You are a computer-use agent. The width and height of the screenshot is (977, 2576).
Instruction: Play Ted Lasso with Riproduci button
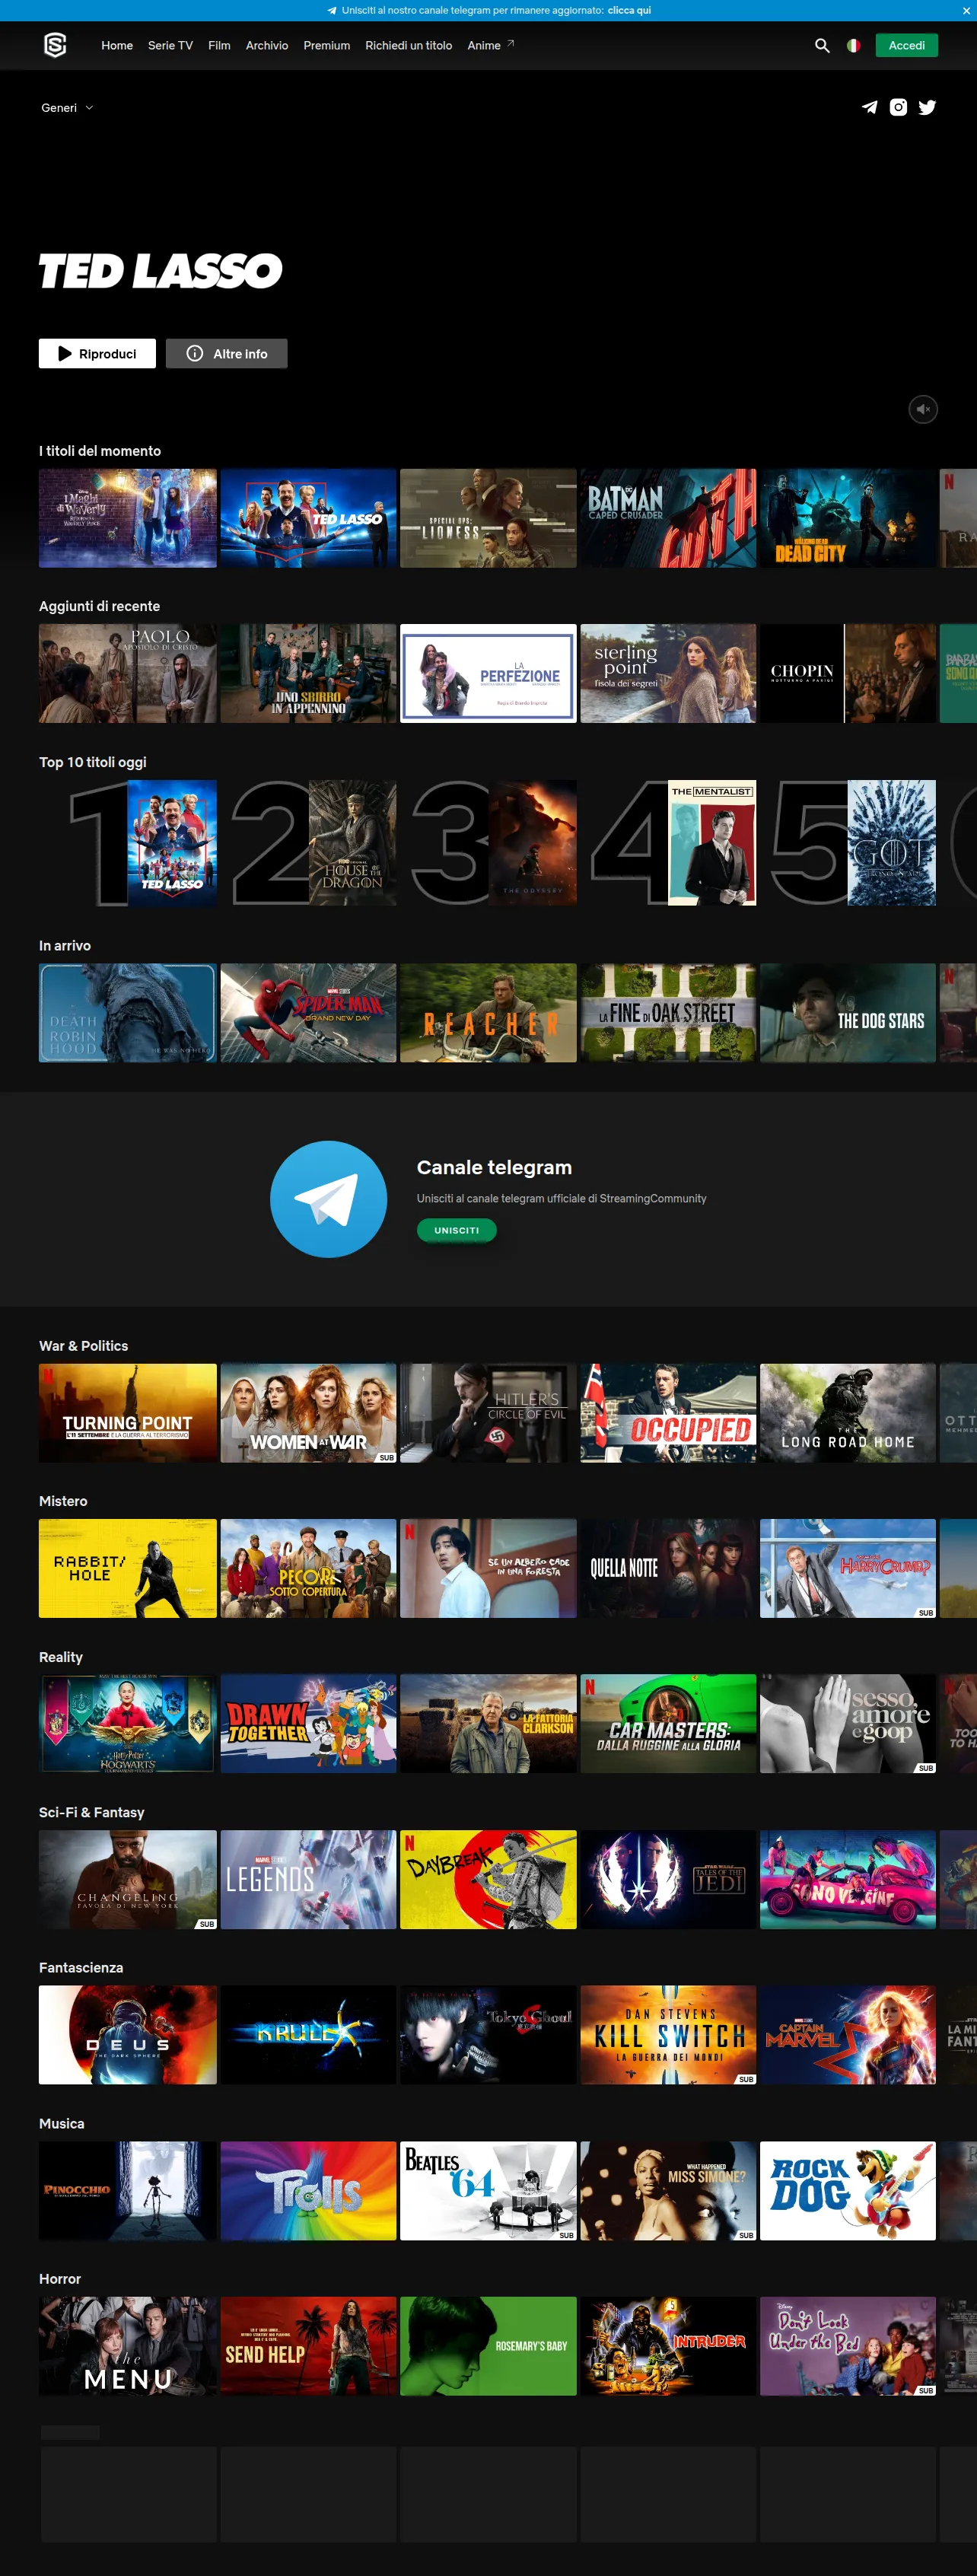[97, 353]
